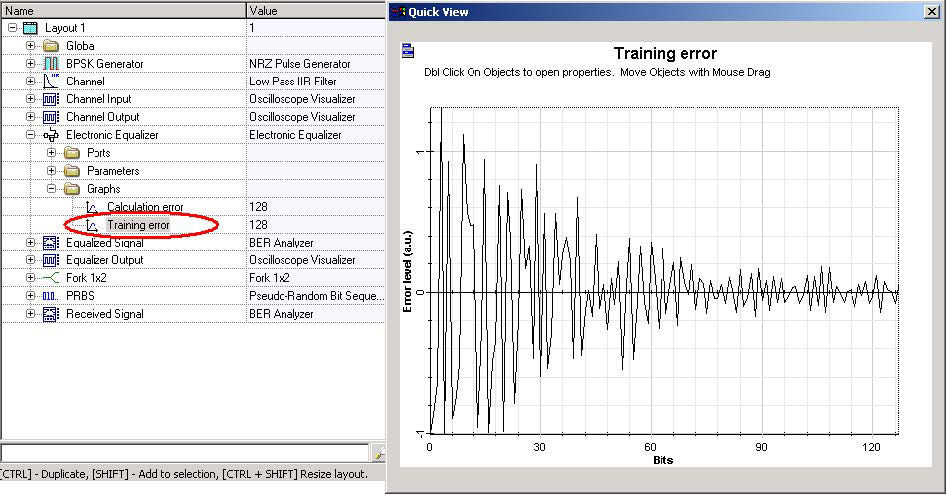Click the Equalizer Output oscilloscope icon

(51, 260)
